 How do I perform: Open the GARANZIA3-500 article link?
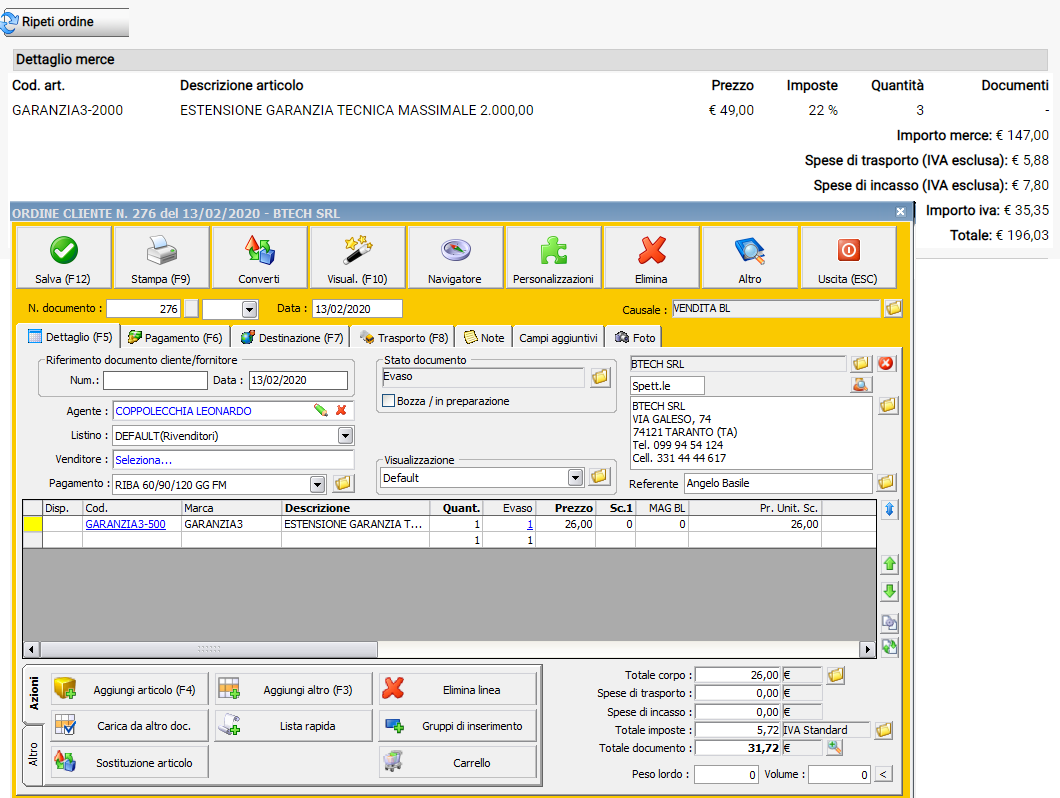[x=125, y=523]
